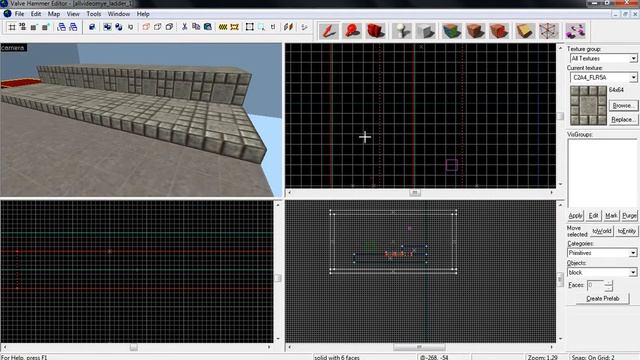
Task: Click the C2A4_FLR5A texture preview thumbnail
Action: coord(588,105)
